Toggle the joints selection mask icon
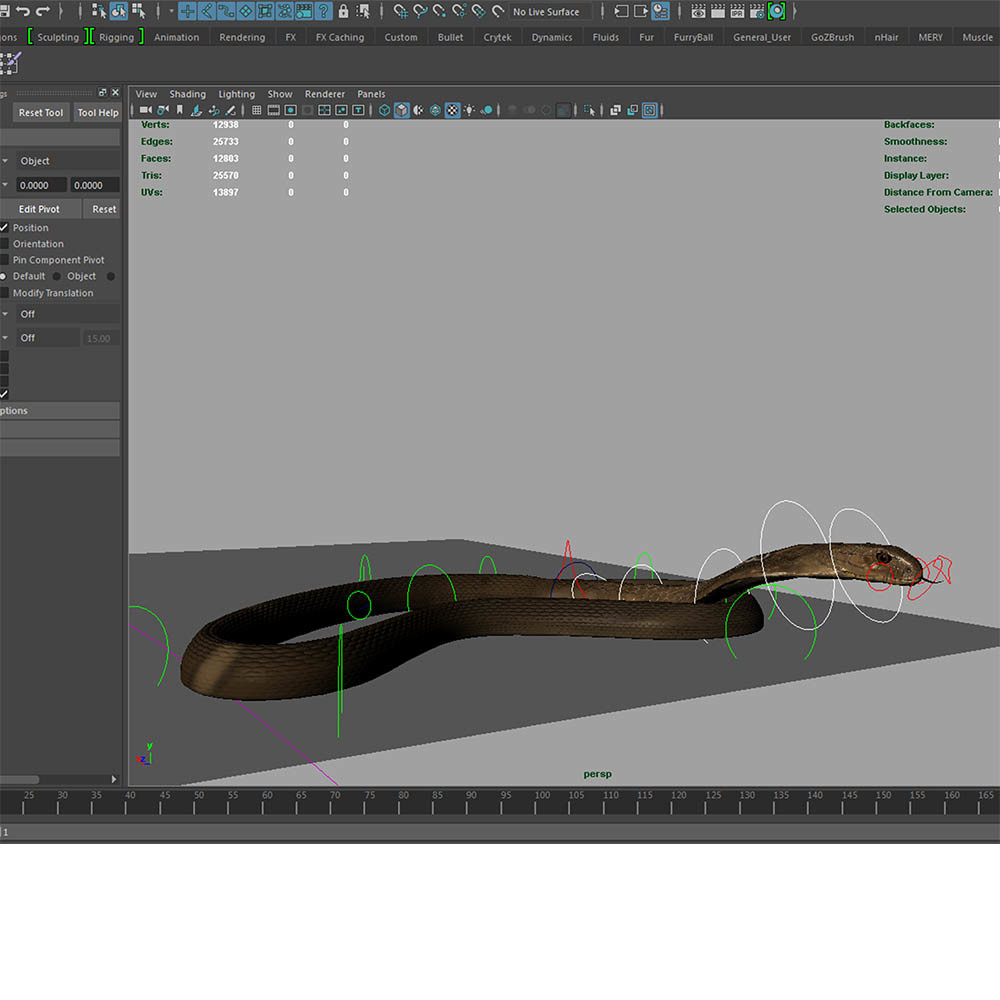The width and height of the screenshot is (1000, 1000). click(207, 11)
